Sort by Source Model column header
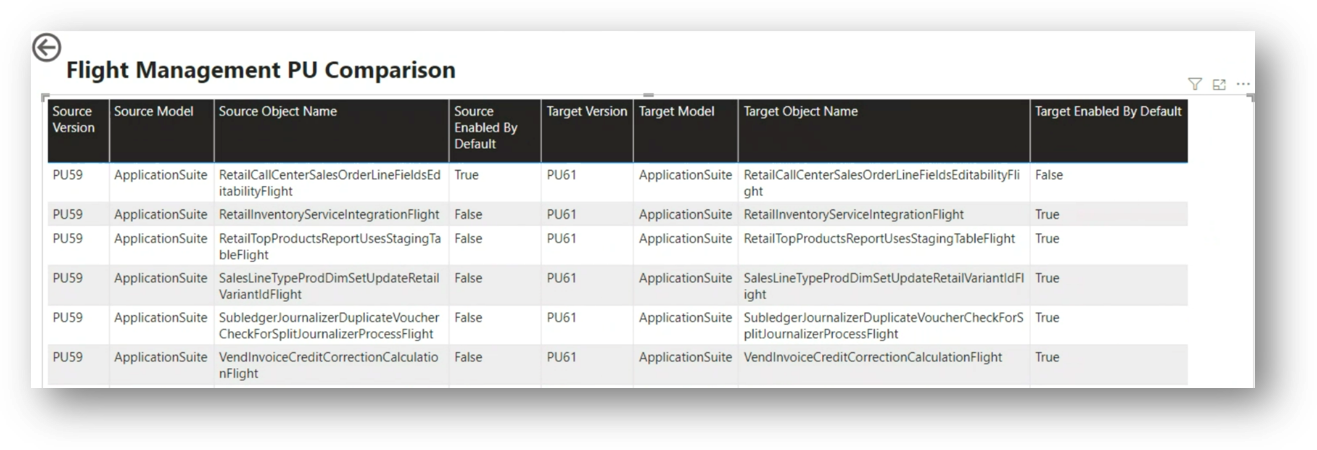The height and width of the screenshot is (450, 1317). [154, 112]
